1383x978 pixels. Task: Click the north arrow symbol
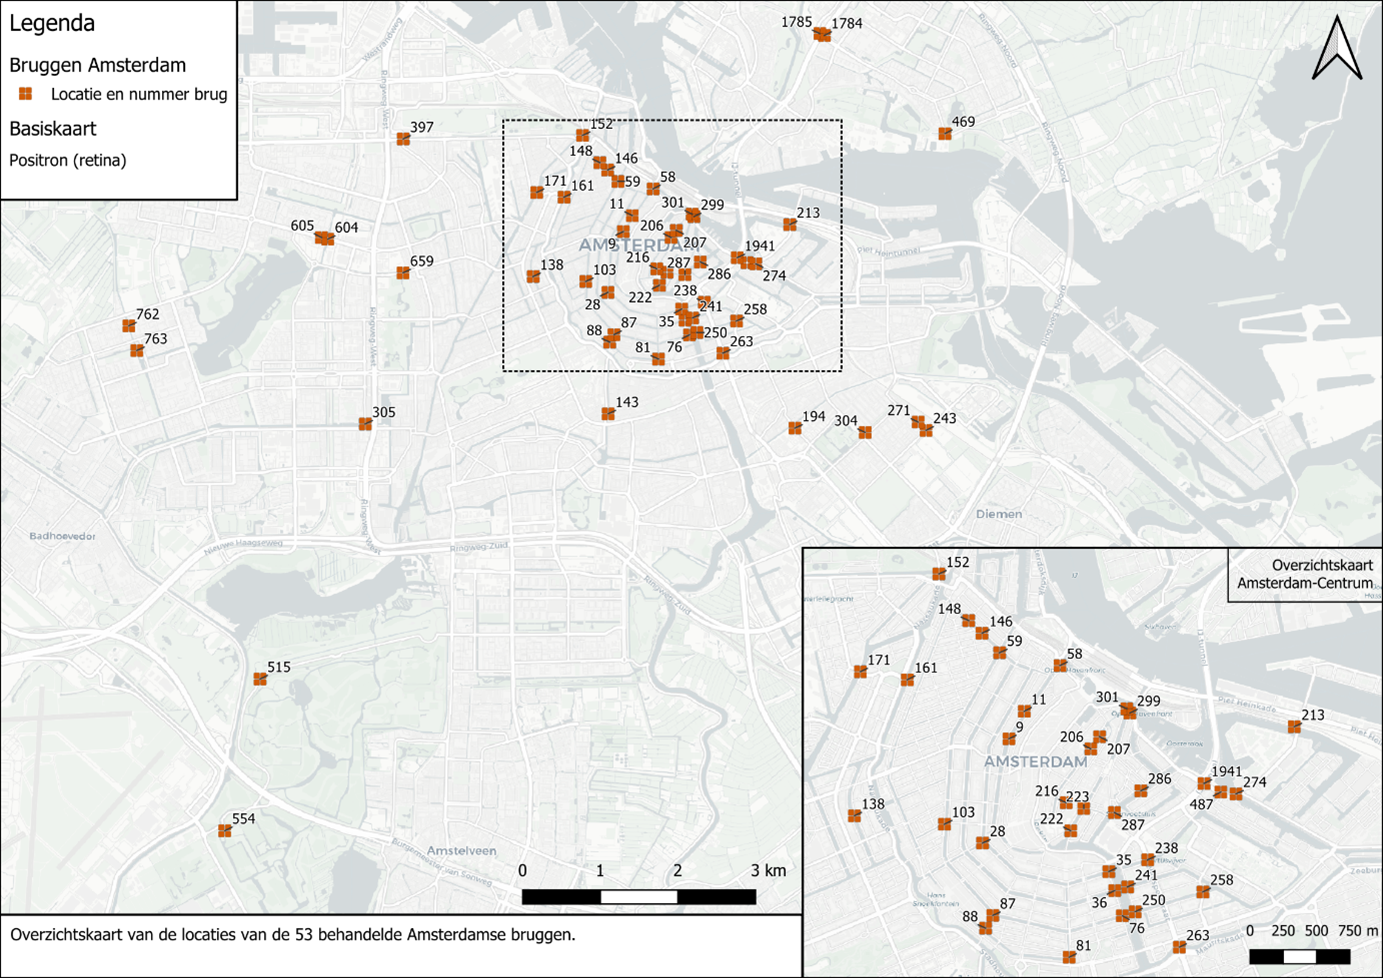(x=1337, y=48)
